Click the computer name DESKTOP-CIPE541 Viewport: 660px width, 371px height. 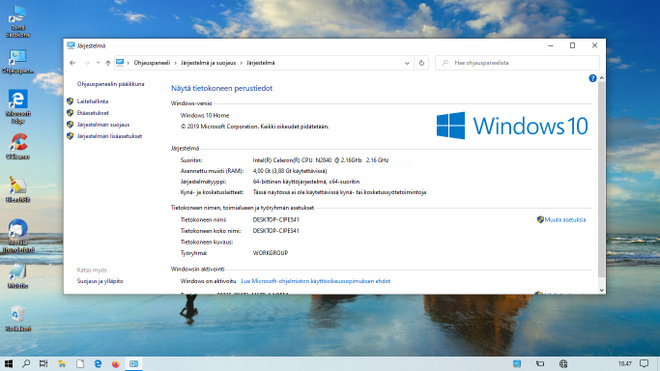(276, 219)
